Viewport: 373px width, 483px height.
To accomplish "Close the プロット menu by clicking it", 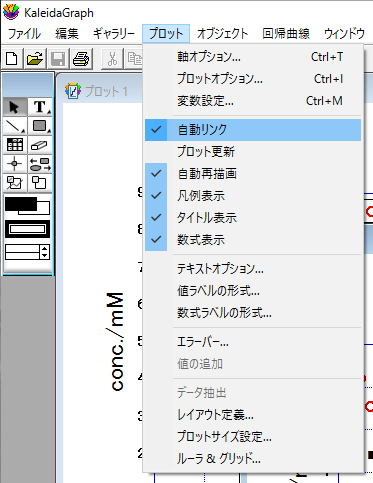I will tap(166, 34).
